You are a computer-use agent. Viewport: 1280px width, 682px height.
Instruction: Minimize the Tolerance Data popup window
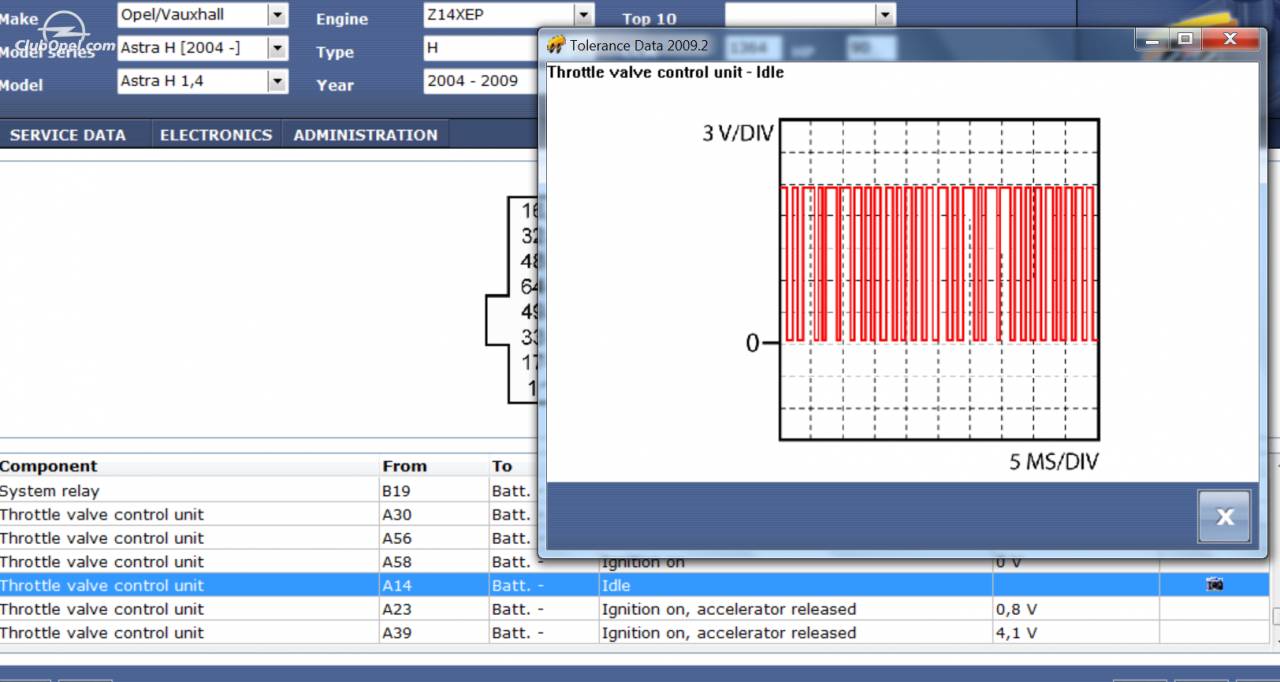click(x=1152, y=40)
